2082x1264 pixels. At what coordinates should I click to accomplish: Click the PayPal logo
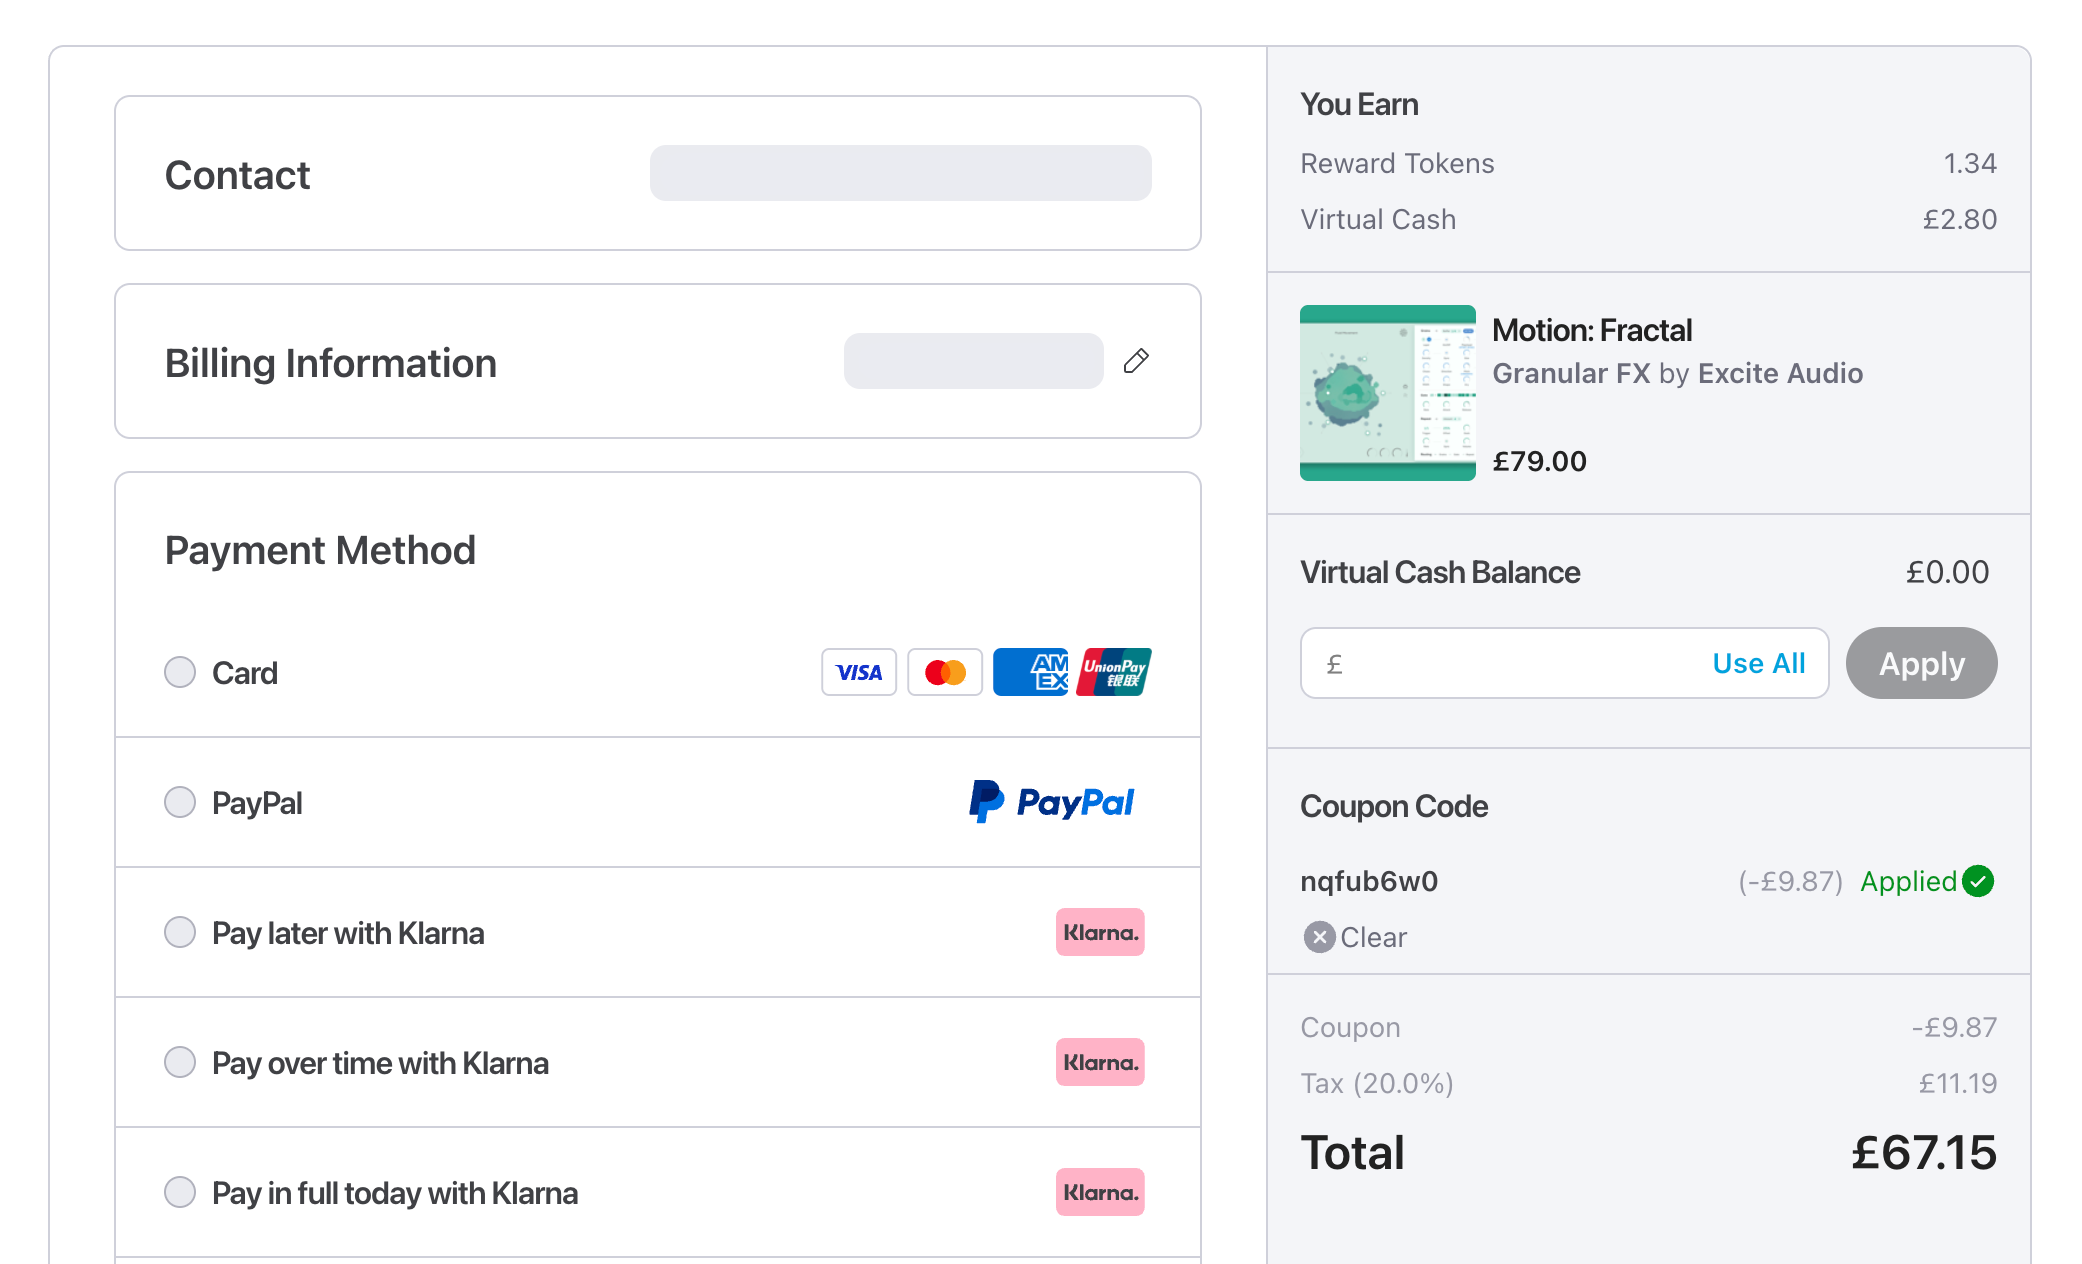[1052, 802]
